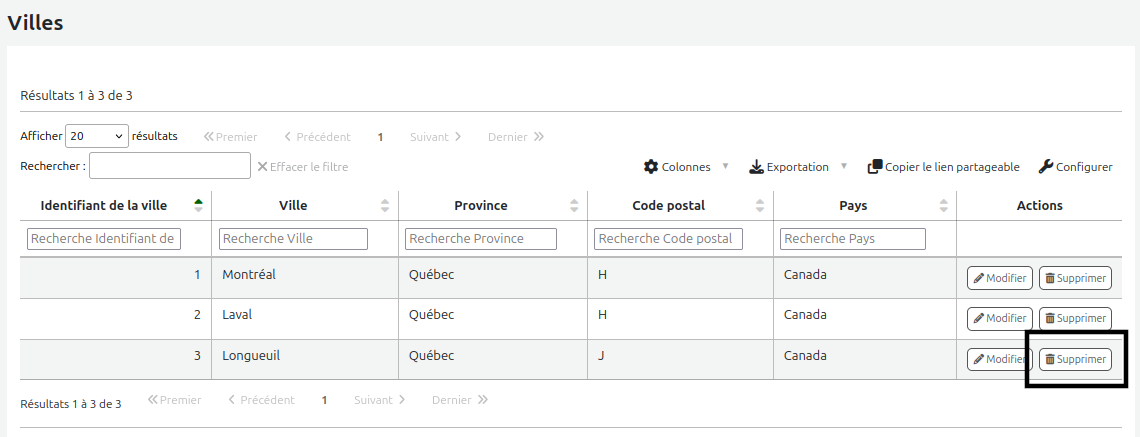Click the Copier le lien partageable icon
This screenshot has width=1140, height=437.
click(874, 167)
